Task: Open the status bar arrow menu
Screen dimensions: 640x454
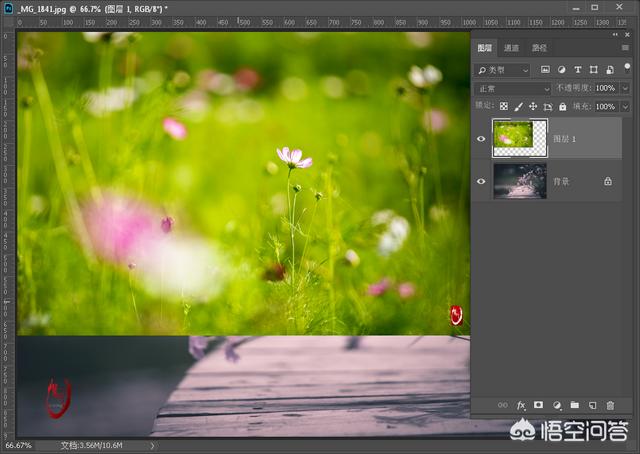Action: [152, 445]
